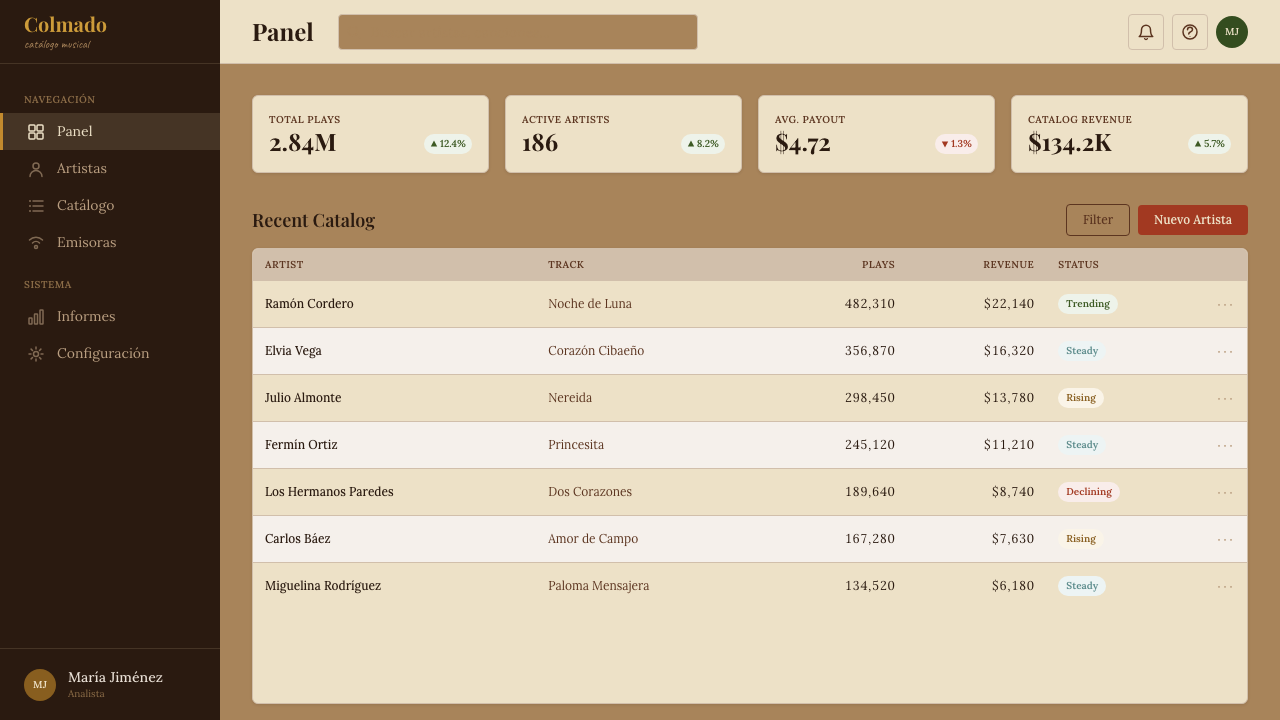Sort by the STATUS column header
Screen dimensions: 1280x720
point(1078,265)
